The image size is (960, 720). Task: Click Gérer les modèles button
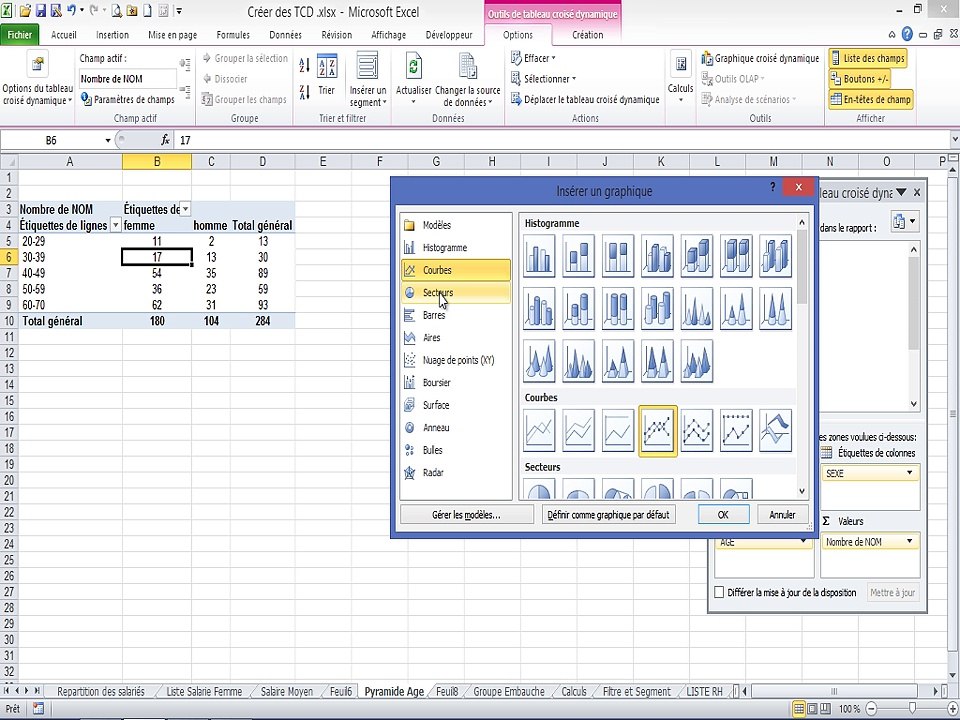(x=467, y=514)
